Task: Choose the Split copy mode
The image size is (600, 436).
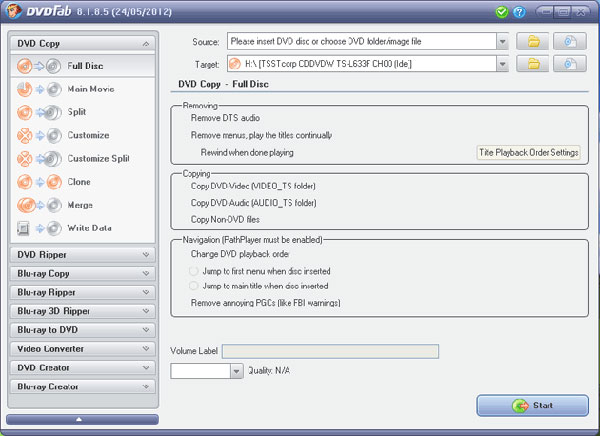Action: click(x=83, y=112)
